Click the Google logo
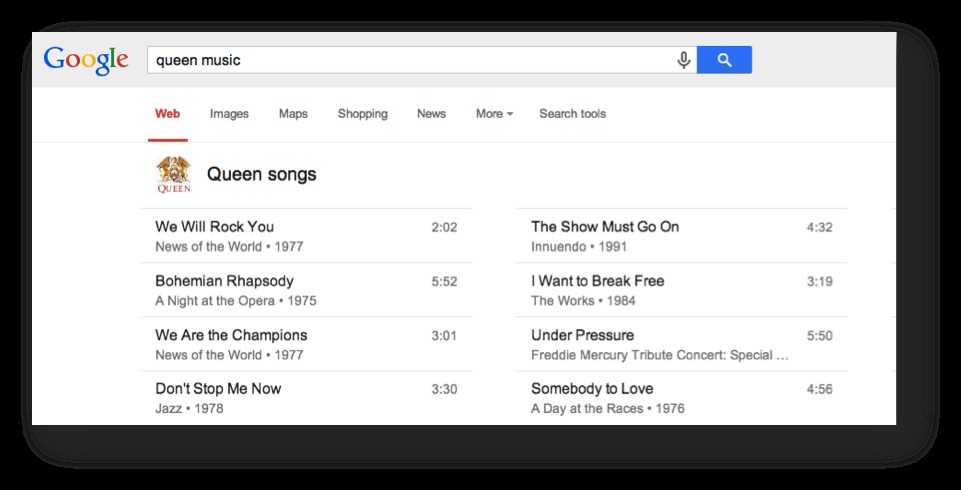 pos(86,59)
